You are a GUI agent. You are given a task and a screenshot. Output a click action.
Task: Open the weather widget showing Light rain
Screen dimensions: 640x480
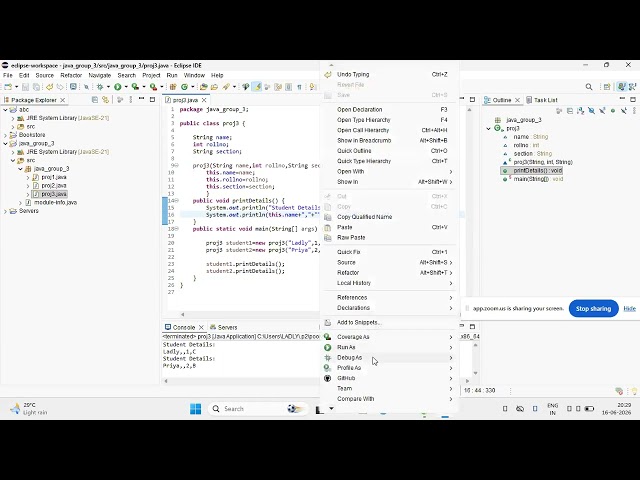[x=29, y=409]
